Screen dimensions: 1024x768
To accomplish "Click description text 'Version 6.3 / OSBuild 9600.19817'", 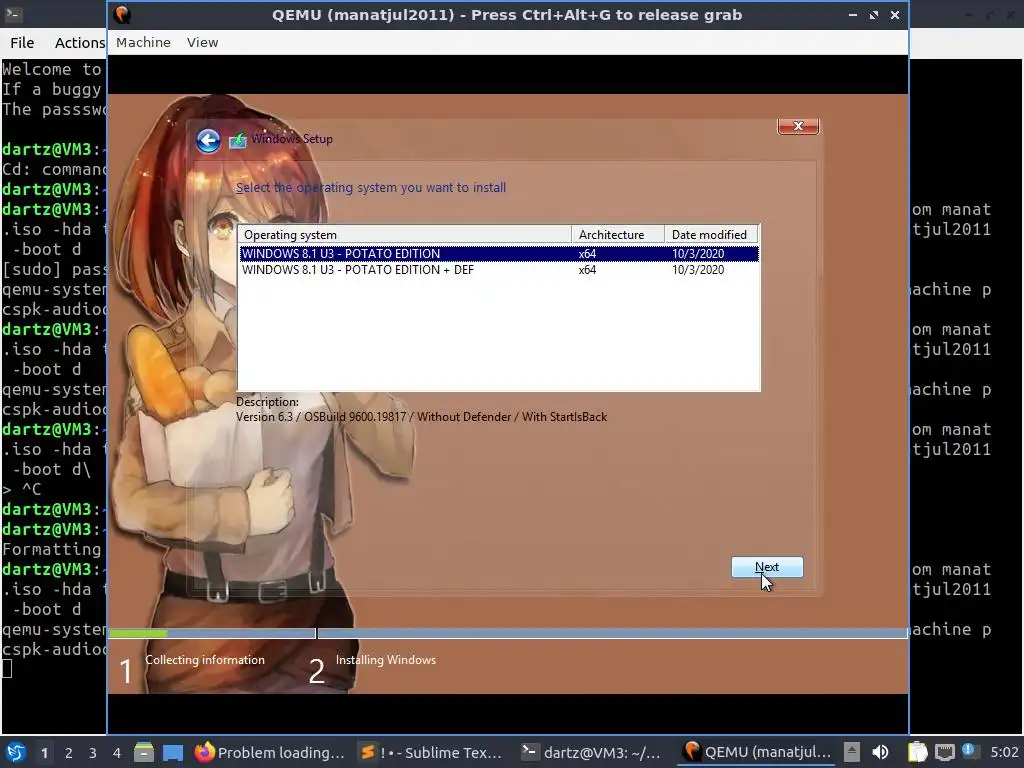I will (x=321, y=417).
